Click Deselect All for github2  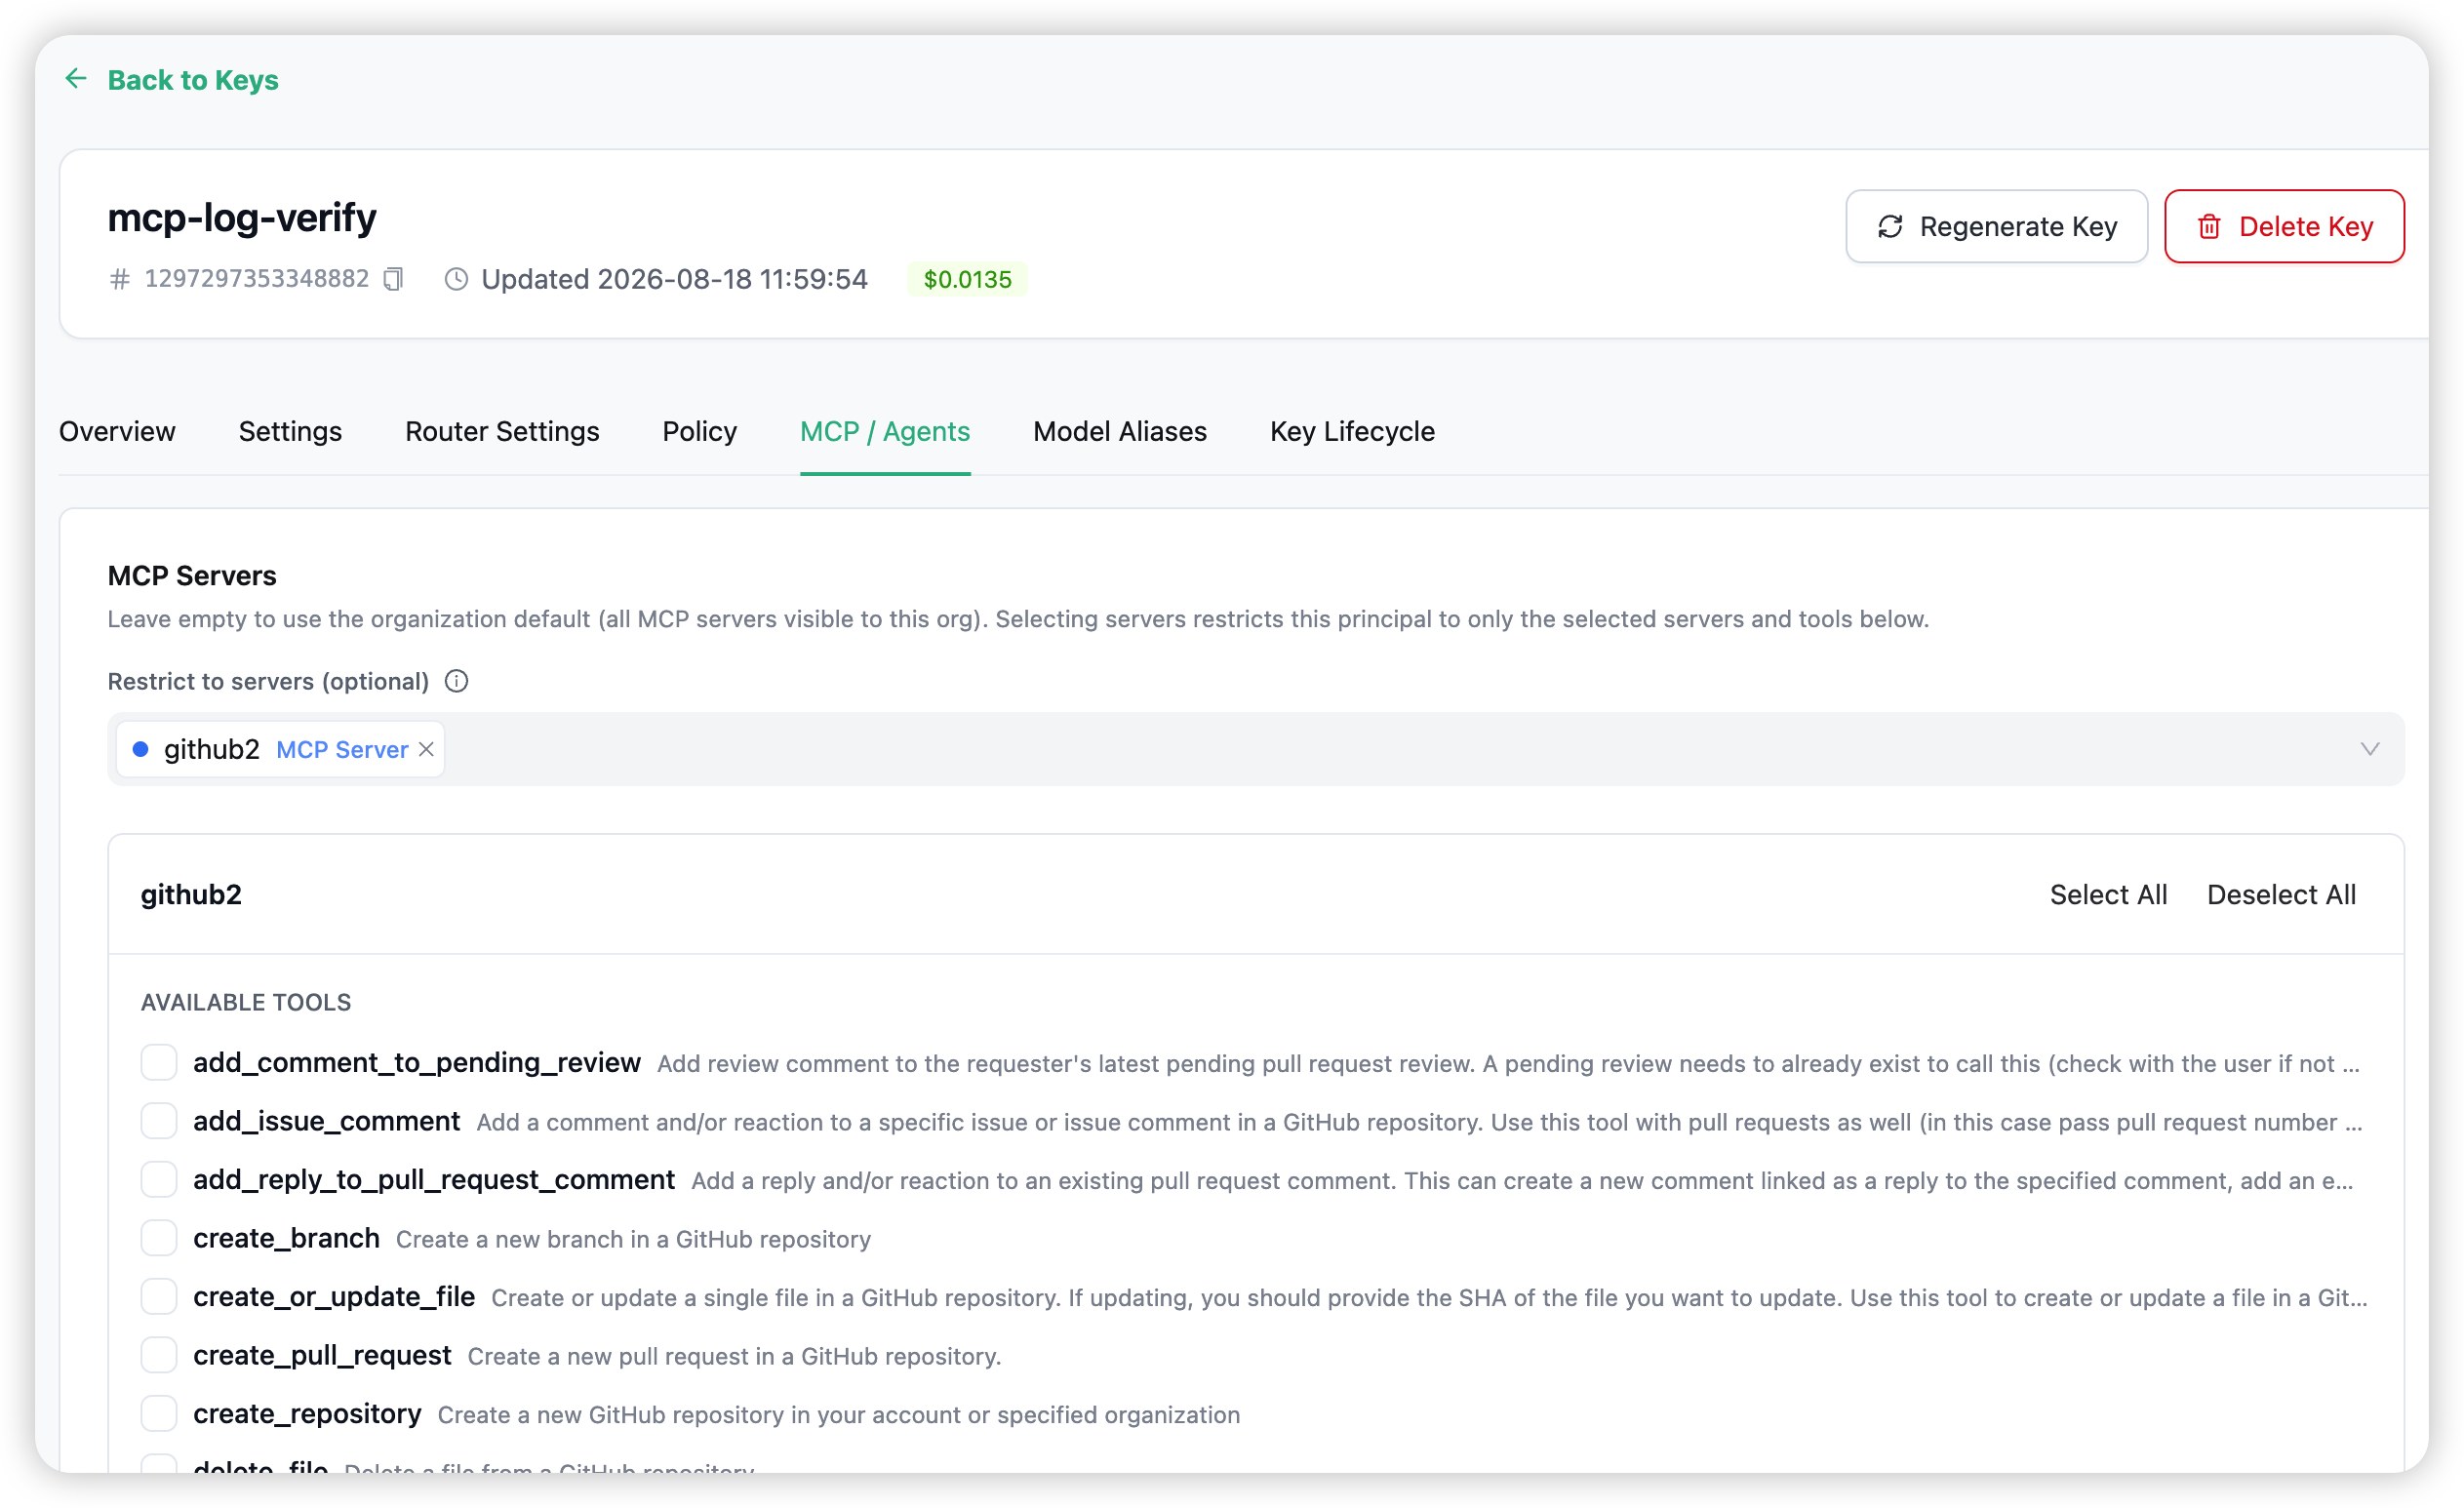coord(2281,894)
